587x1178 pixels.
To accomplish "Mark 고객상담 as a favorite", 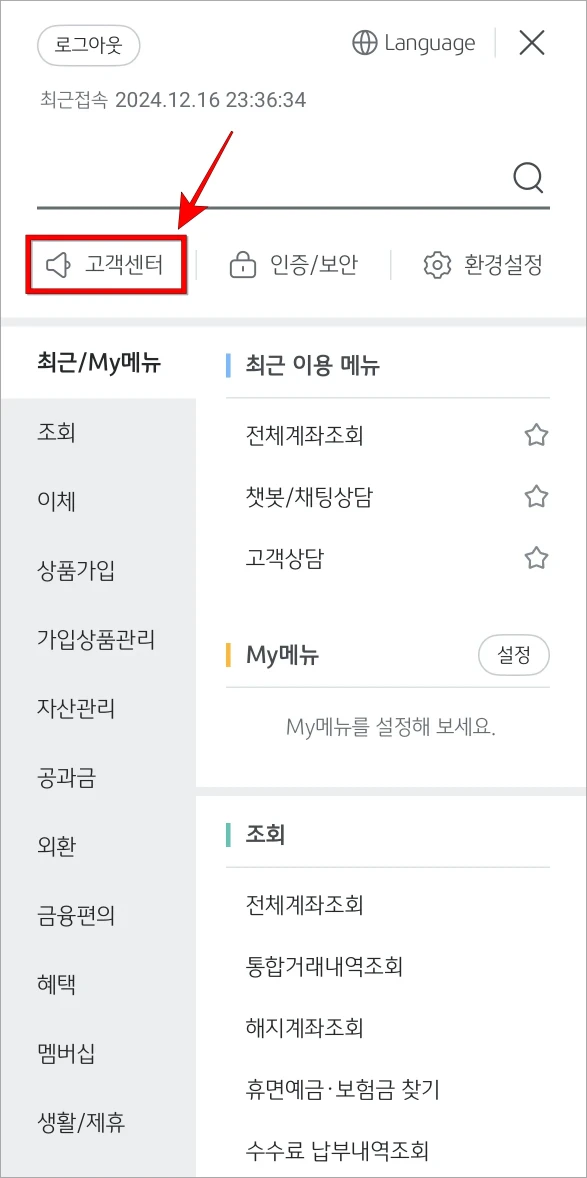I will (x=536, y=558).
